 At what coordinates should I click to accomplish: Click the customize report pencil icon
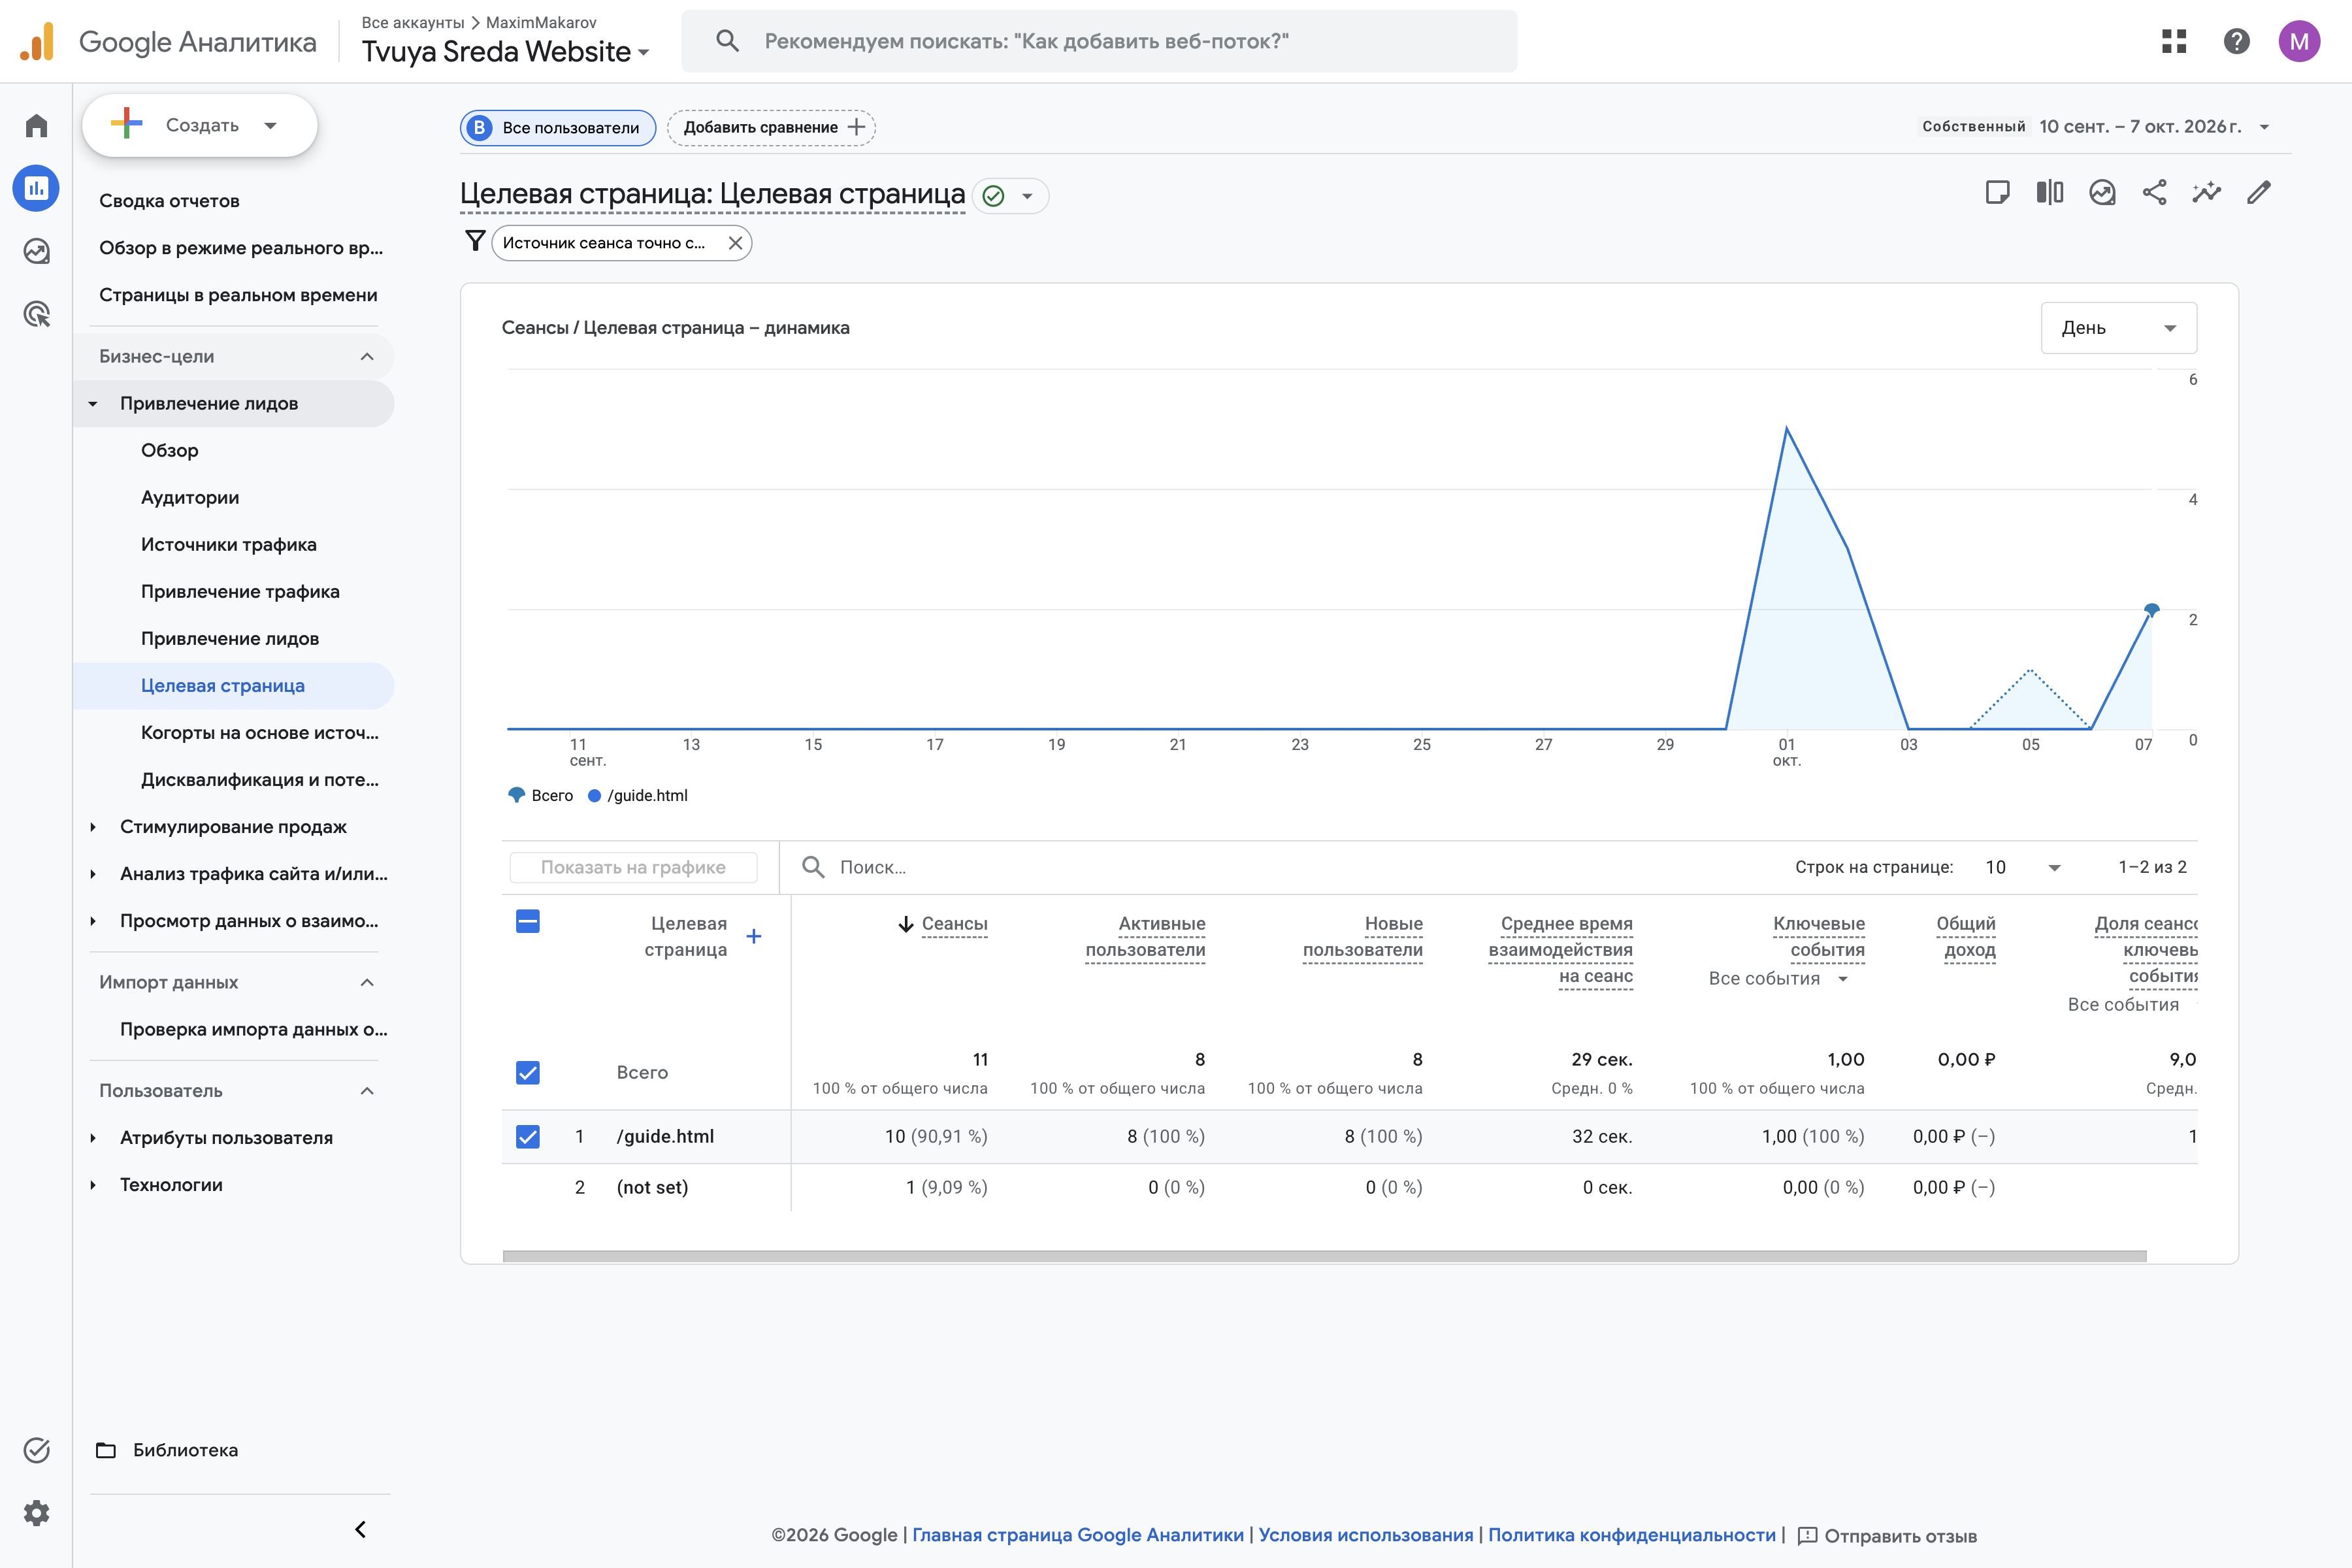coord(2259,192)
